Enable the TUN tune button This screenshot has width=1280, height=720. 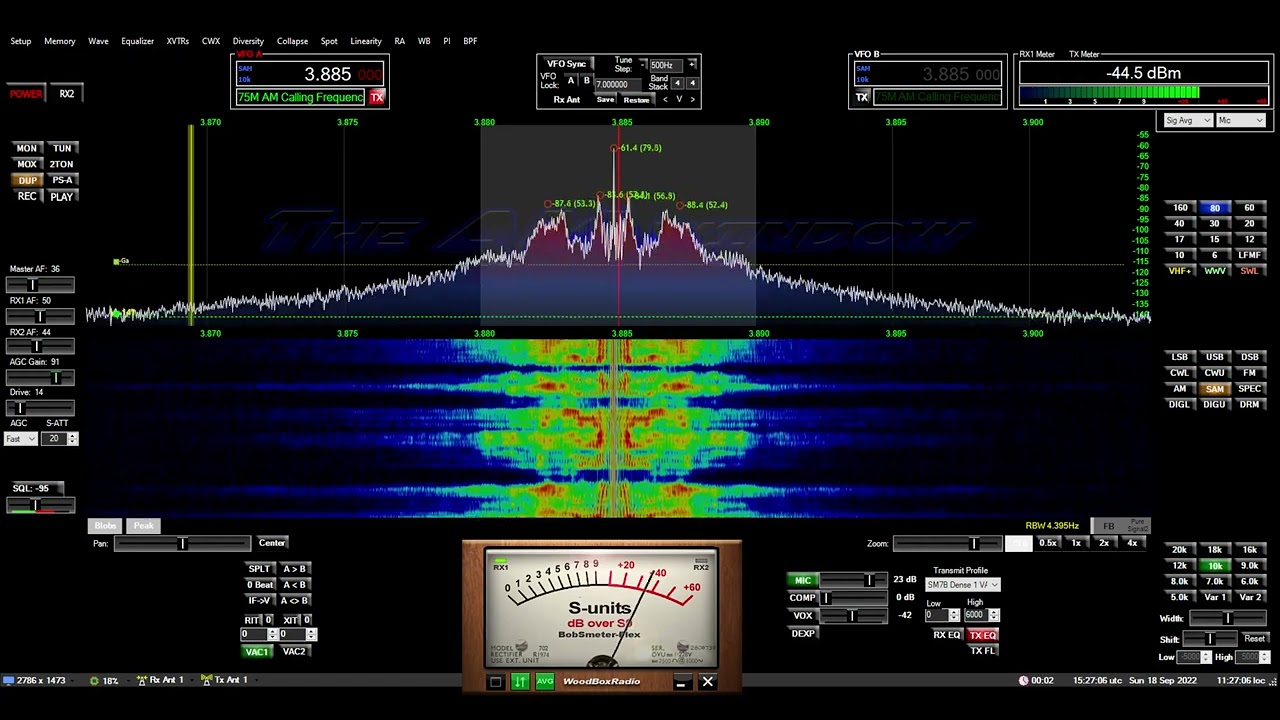62,148
